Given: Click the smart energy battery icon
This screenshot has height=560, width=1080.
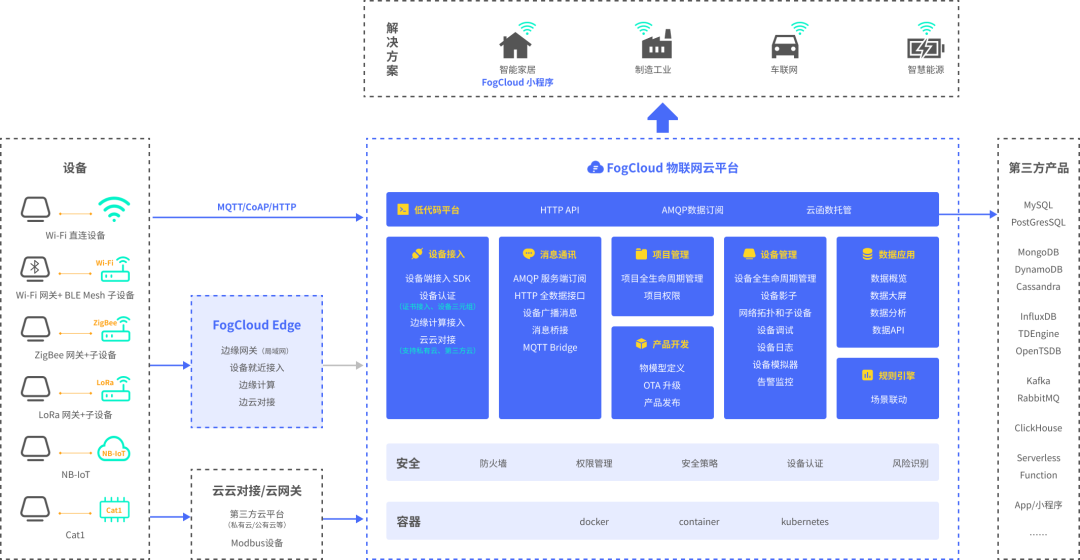Looking at the screenshot, I should (x=925, y=47).
